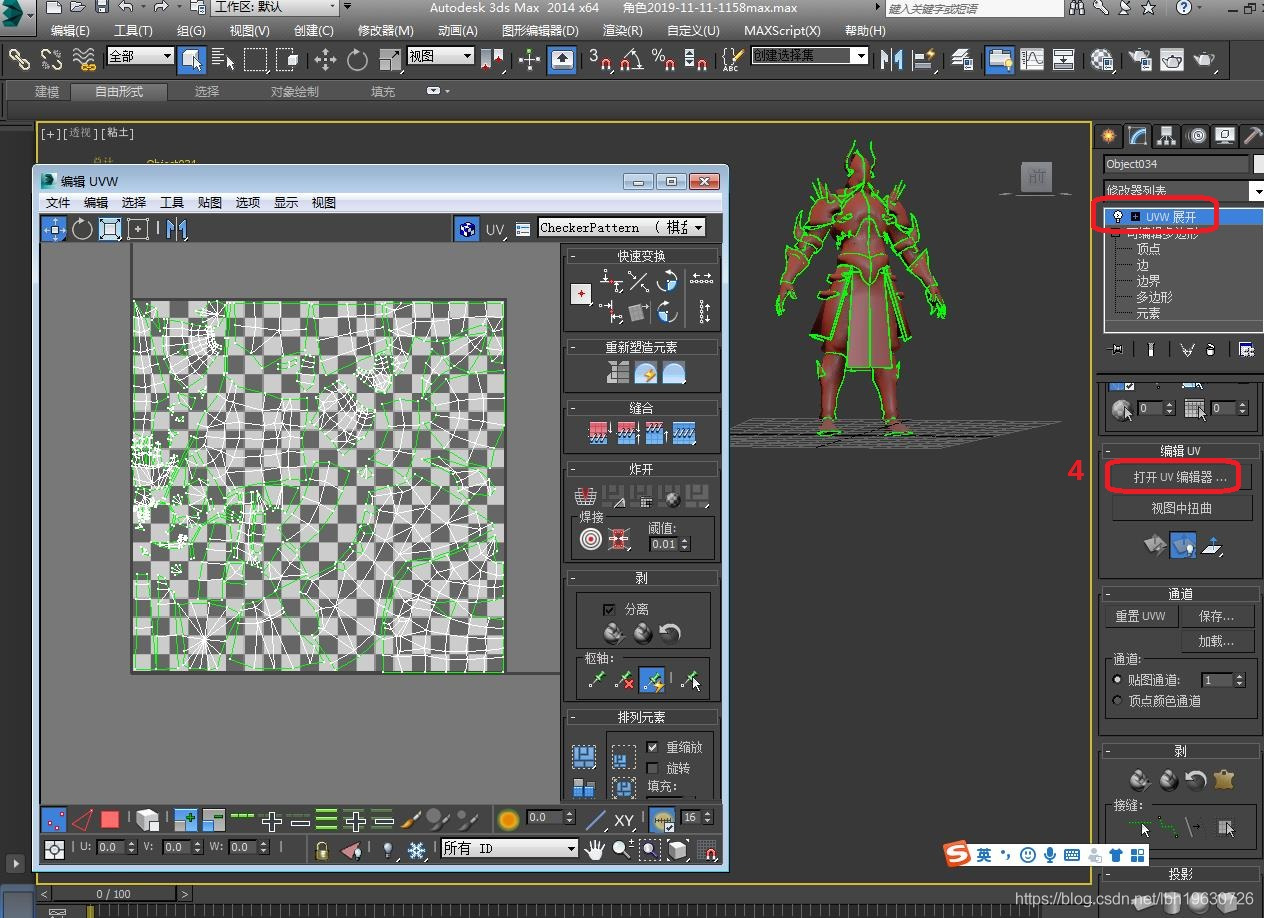Open the CheckerPattern texture dropdown

tap(621, 228)
